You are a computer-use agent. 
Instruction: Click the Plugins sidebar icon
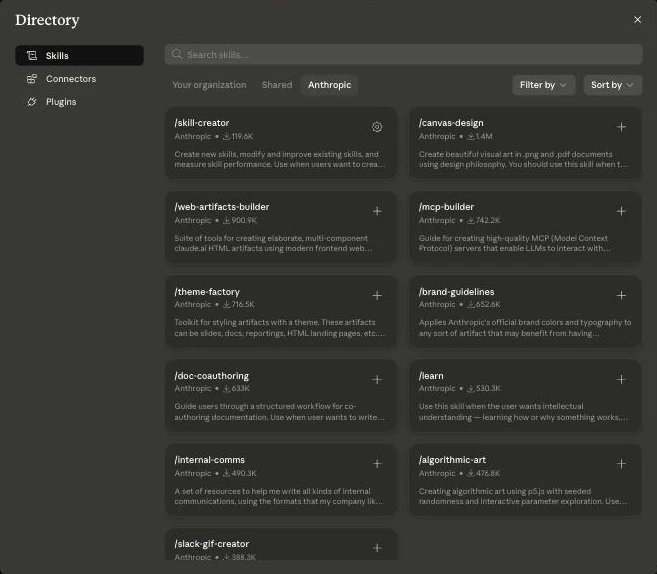pos(32,102)
